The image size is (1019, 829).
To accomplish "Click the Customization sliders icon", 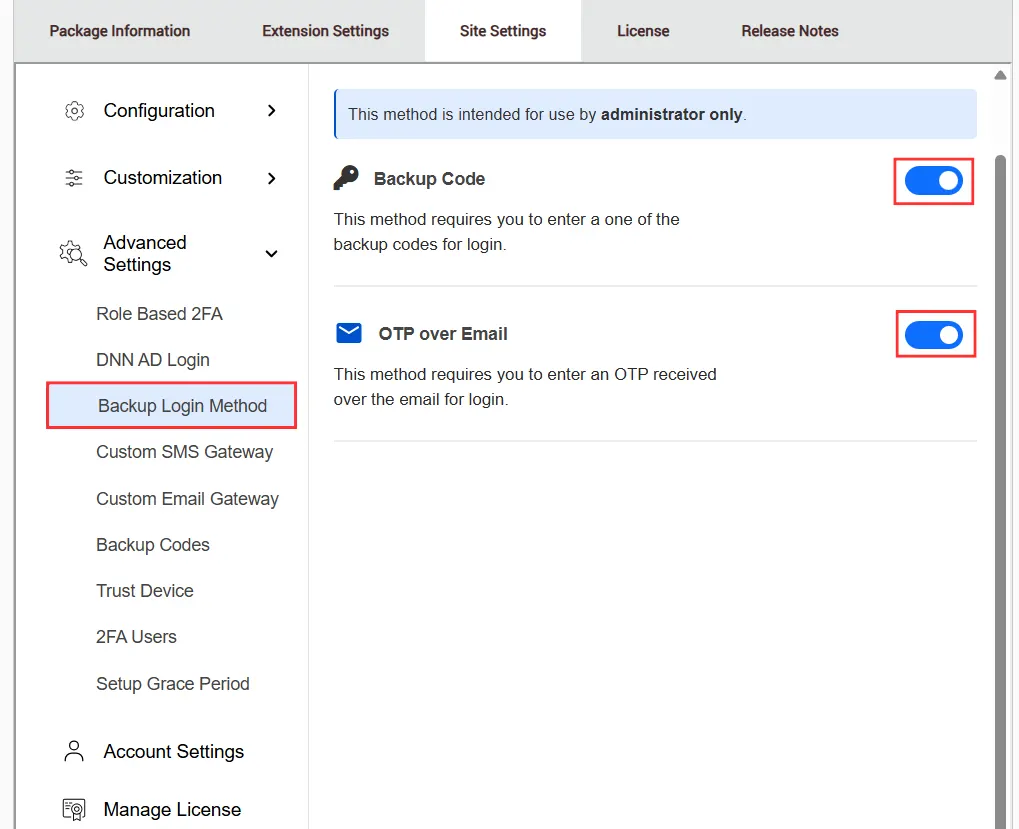I will [73, 177].
